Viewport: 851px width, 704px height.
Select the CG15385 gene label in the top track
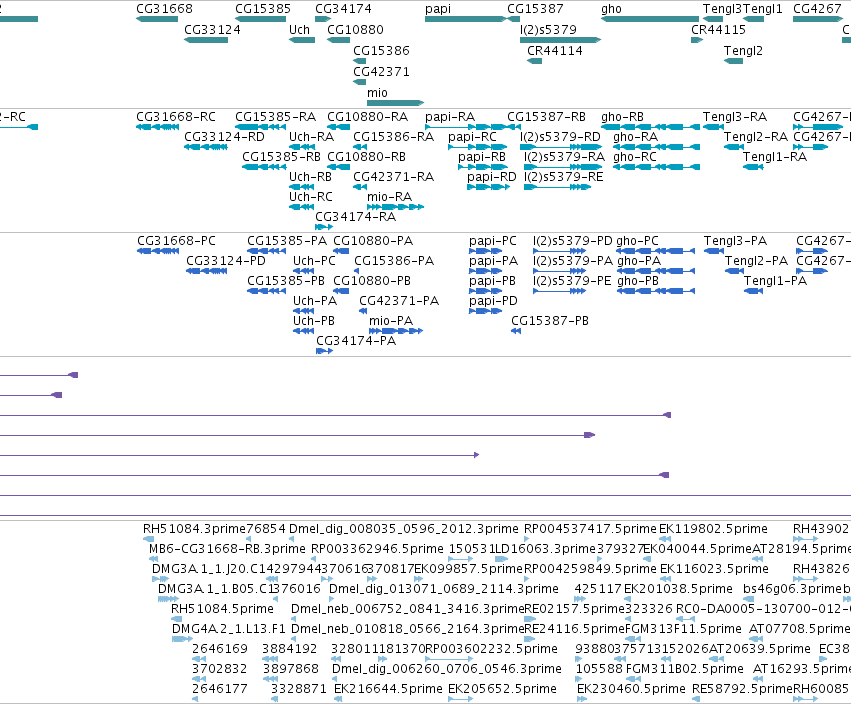[263, 9]
